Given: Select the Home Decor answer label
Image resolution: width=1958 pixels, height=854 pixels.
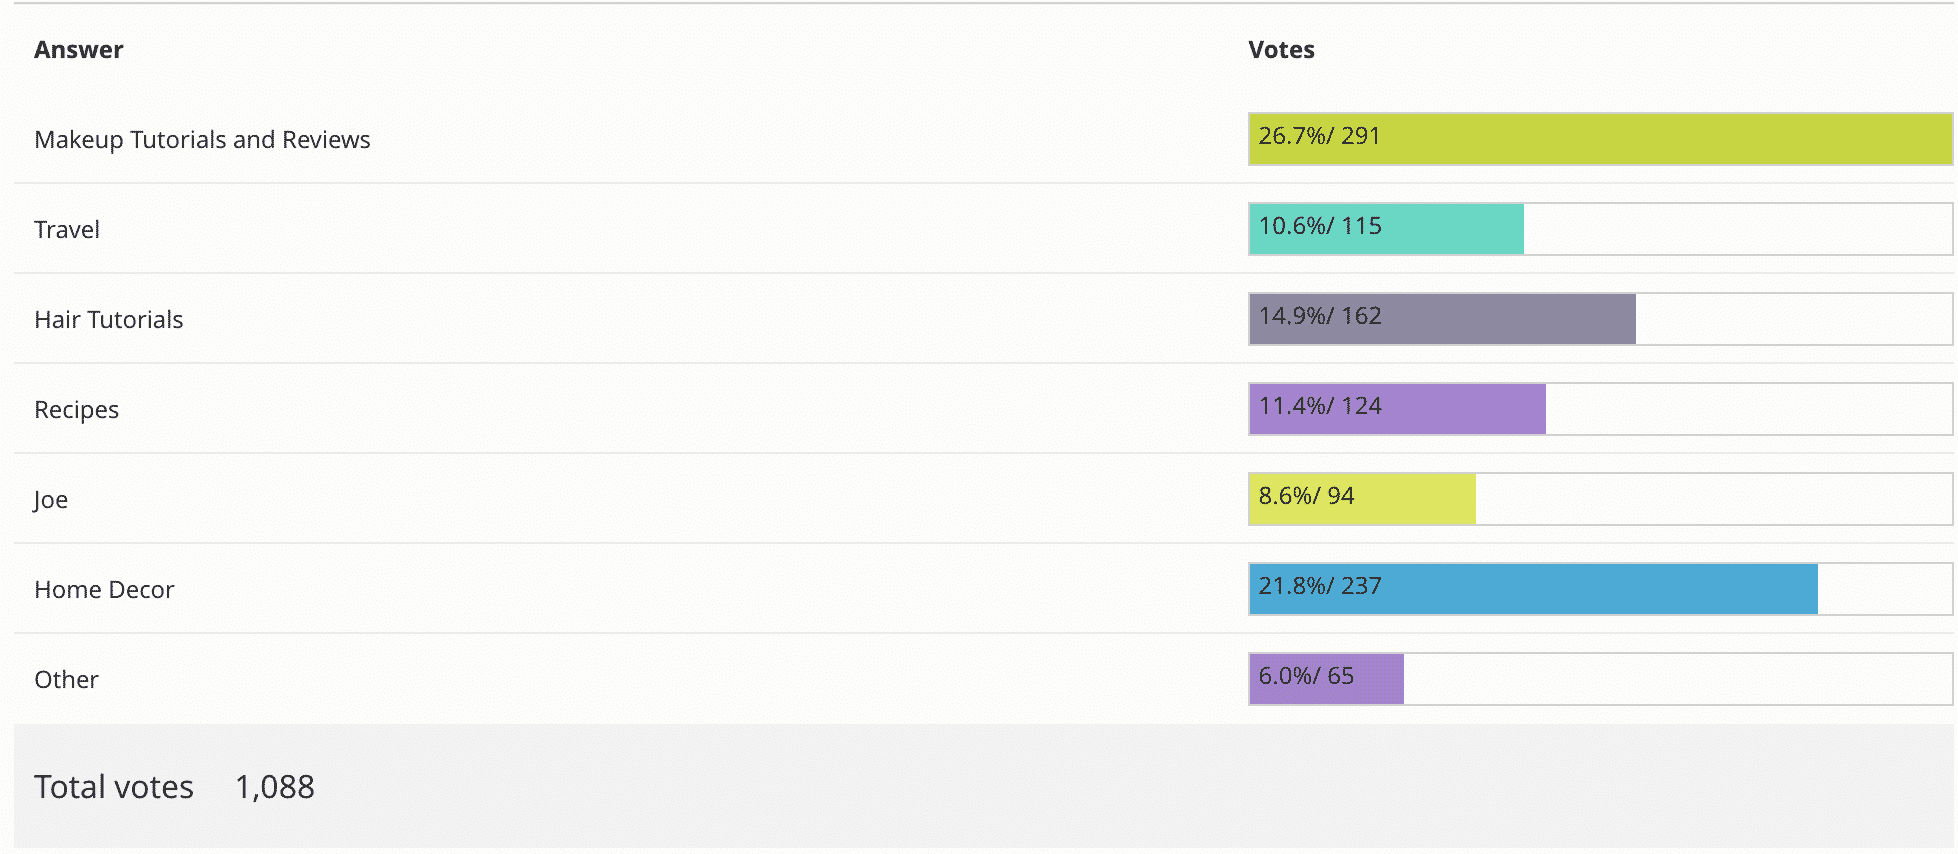Looking at the screenshot, I should point(104,590).
